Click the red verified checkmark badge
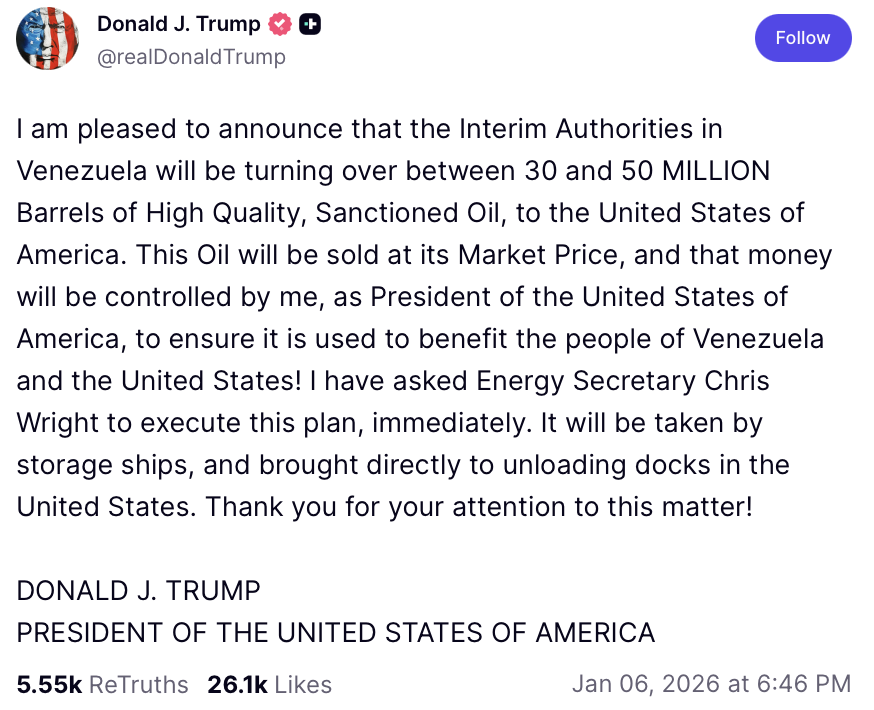 (x=281, y=25)
